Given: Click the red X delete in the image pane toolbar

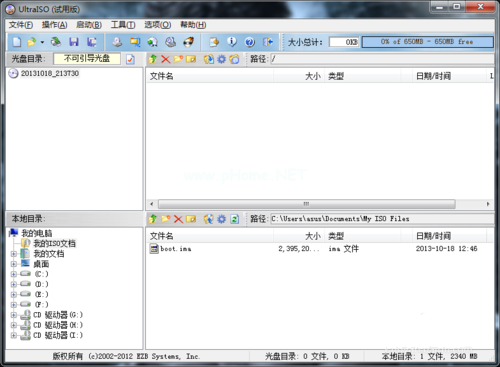Looking at the screenshot, I should [x=166, y=59].
